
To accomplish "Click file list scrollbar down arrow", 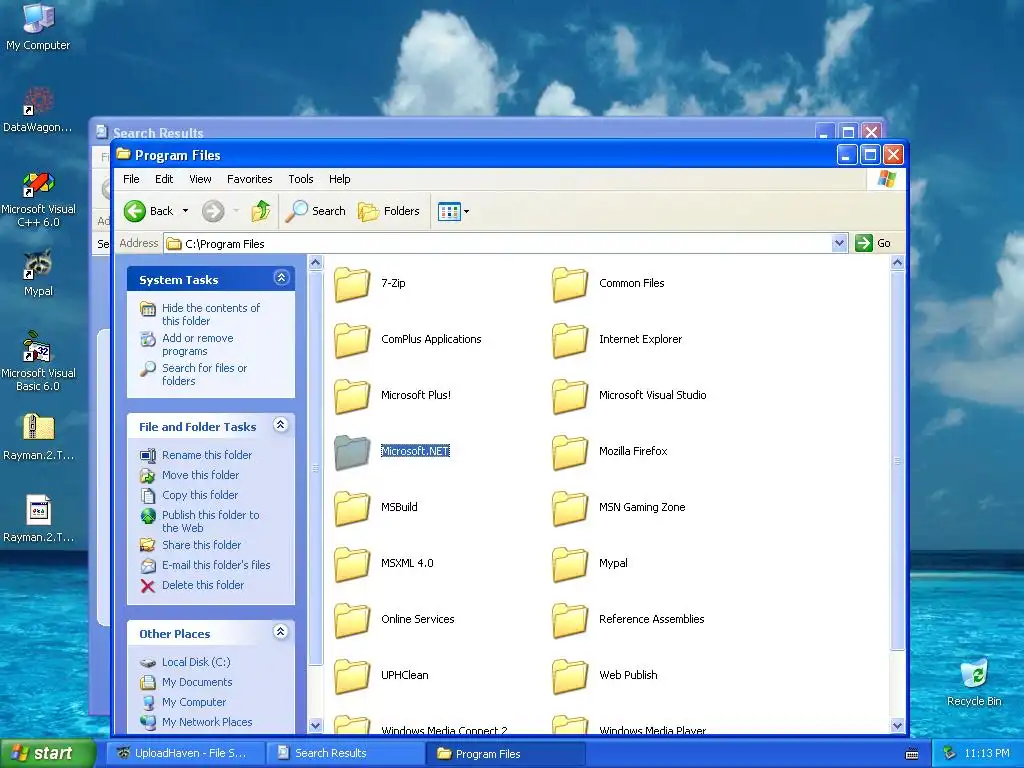I will tap(897, 725).
